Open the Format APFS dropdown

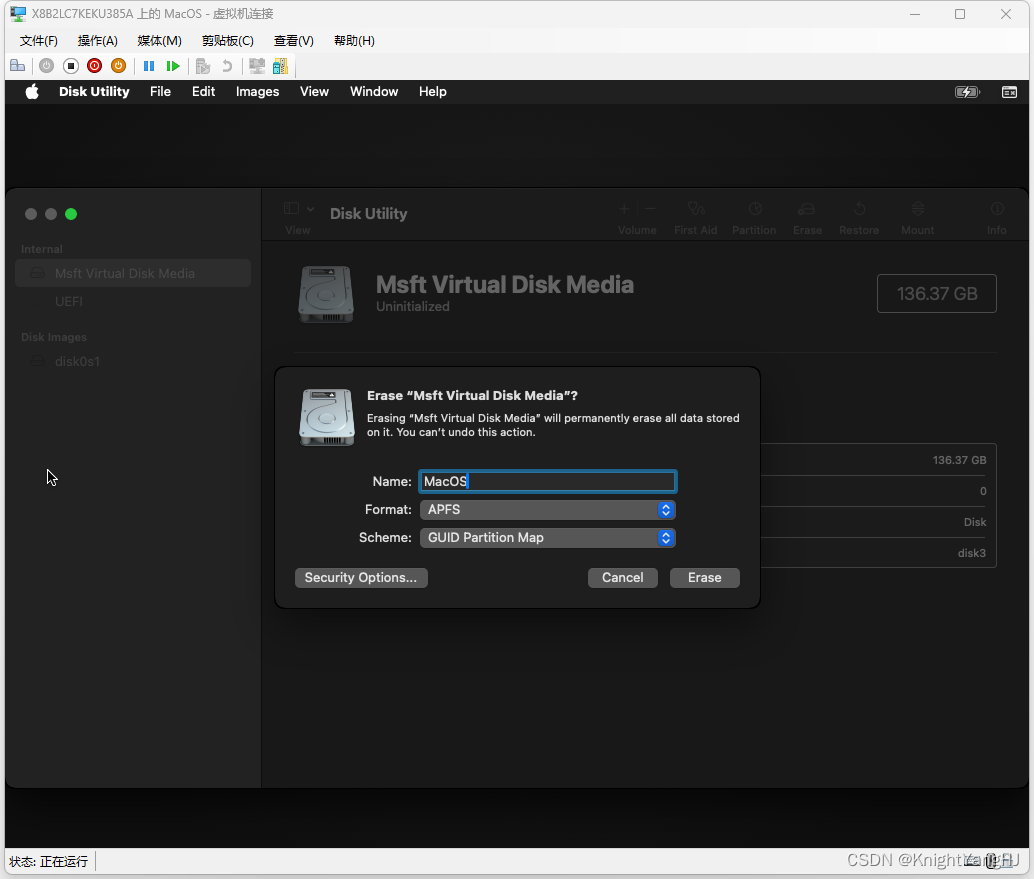547,510
